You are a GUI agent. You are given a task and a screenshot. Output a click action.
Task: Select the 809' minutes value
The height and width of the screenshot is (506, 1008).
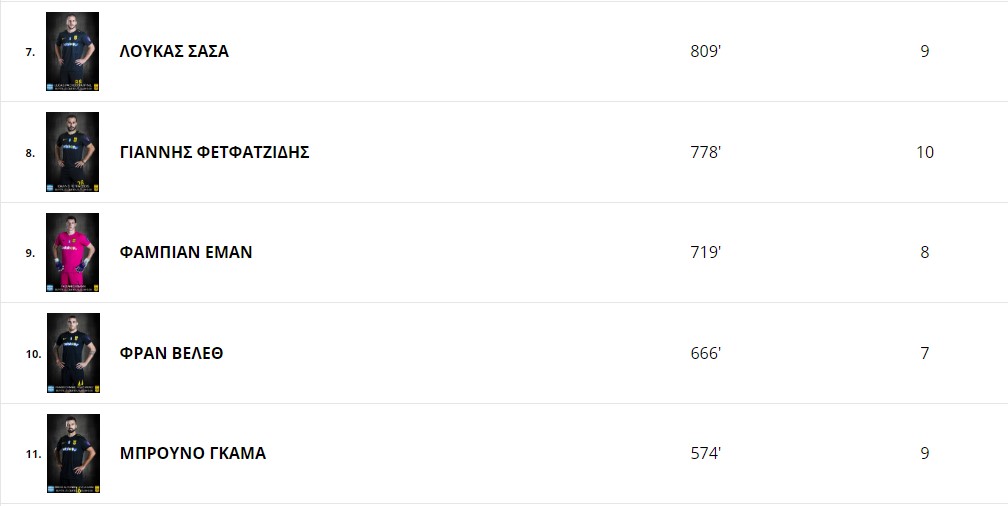coord(706,51)
